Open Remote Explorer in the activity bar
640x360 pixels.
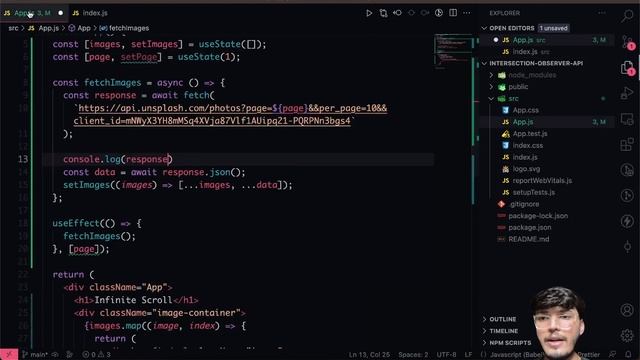pos(627,119)
